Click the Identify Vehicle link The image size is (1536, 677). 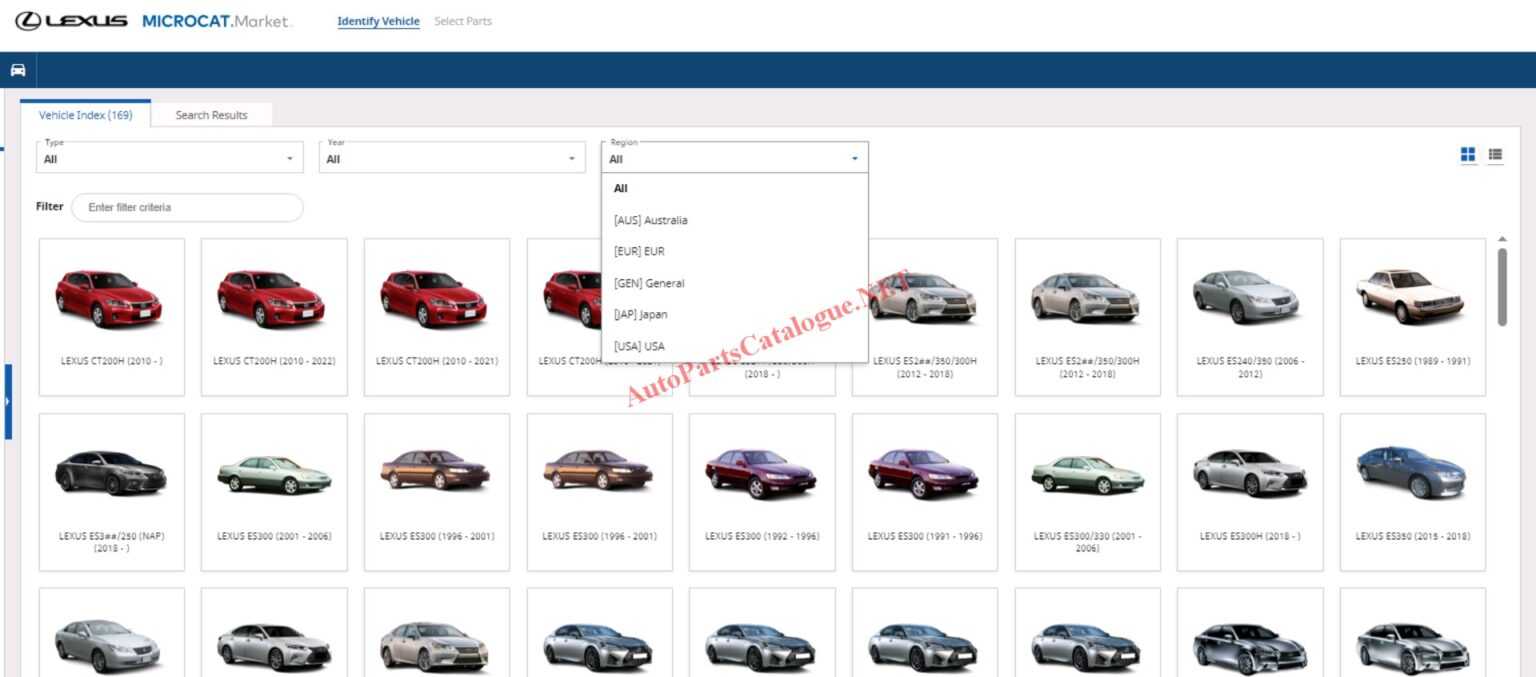click(x=378, y=20)
